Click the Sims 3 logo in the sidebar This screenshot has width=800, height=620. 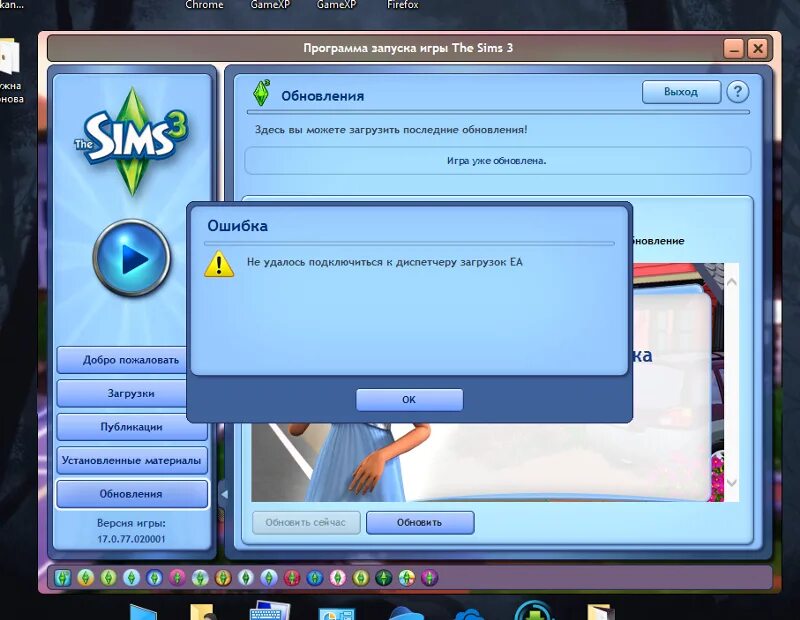coord(132,140)
